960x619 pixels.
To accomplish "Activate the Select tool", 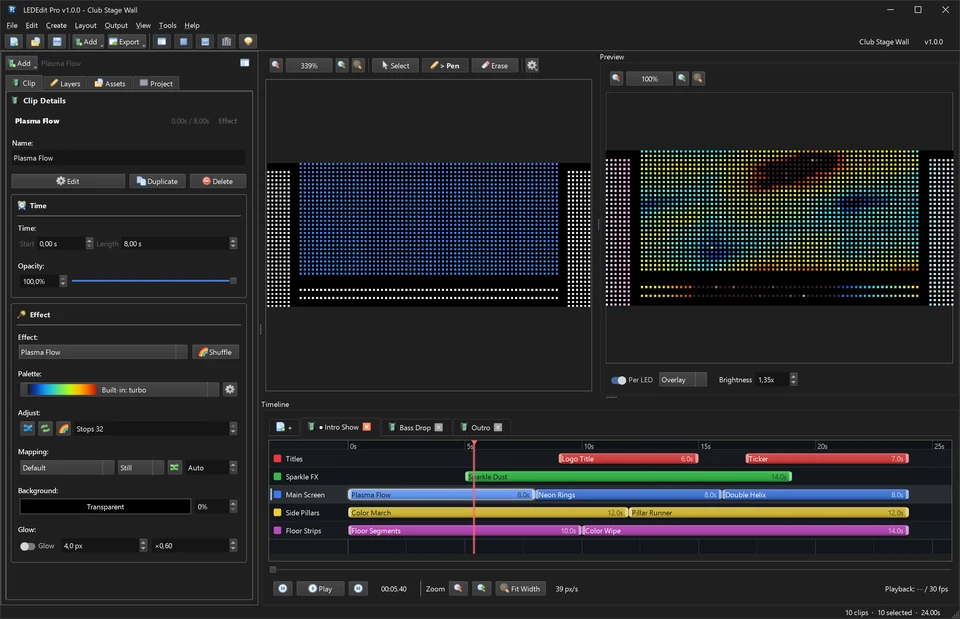I will [395, 66].
